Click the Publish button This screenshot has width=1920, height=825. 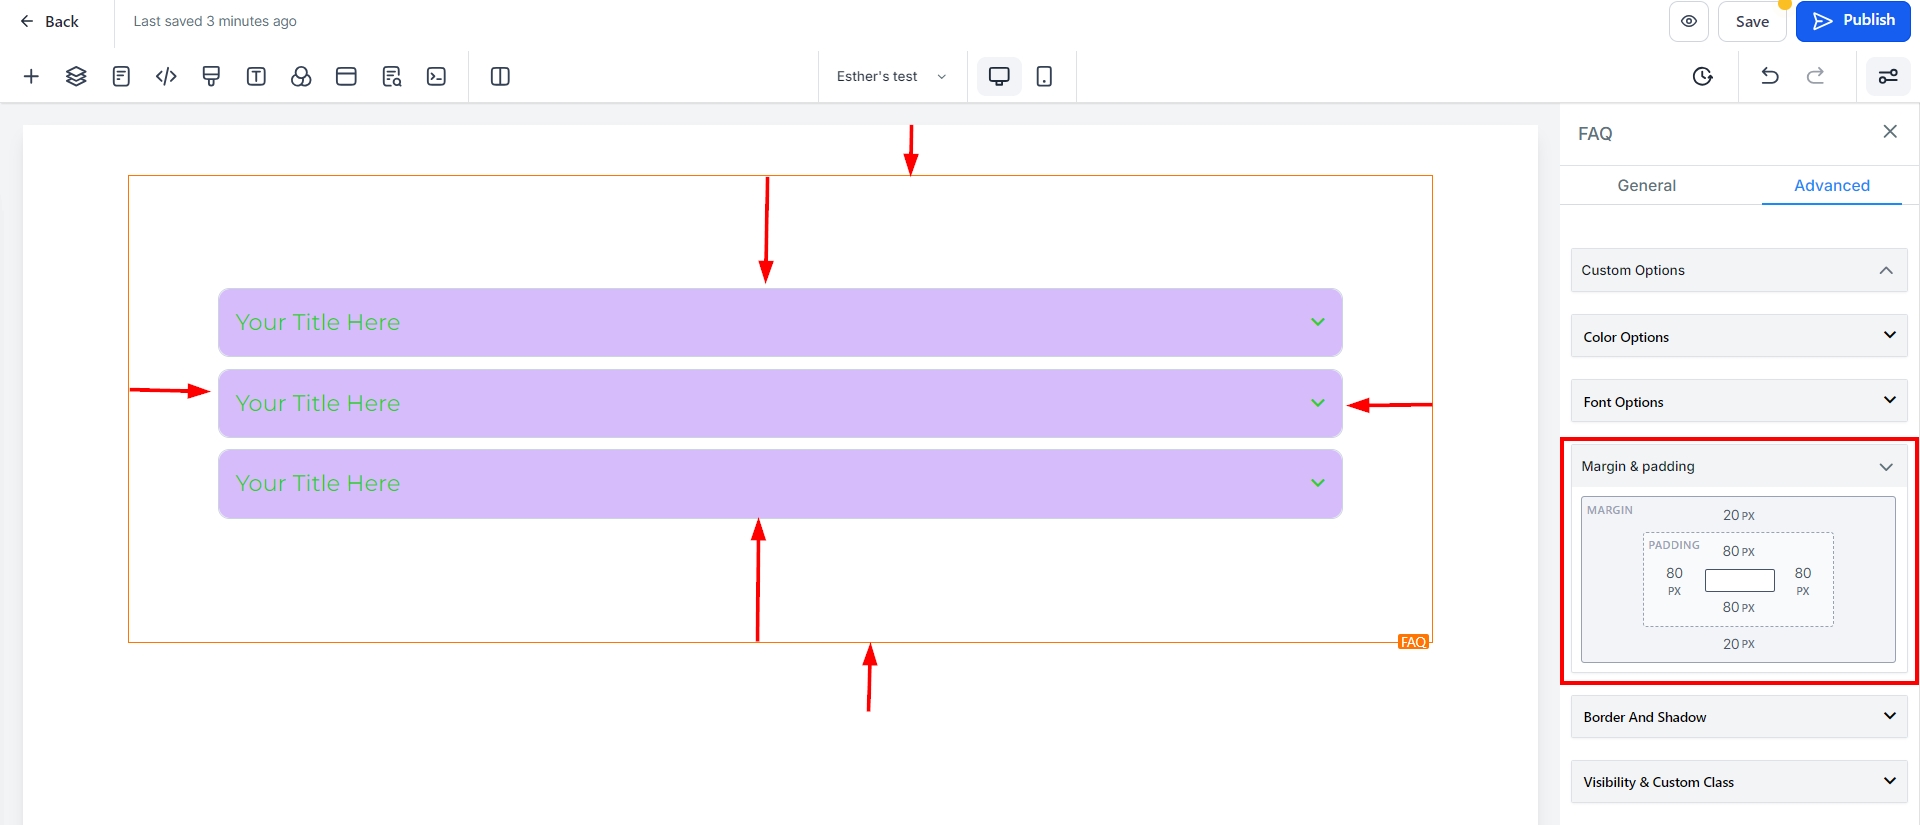point(1853,21)
